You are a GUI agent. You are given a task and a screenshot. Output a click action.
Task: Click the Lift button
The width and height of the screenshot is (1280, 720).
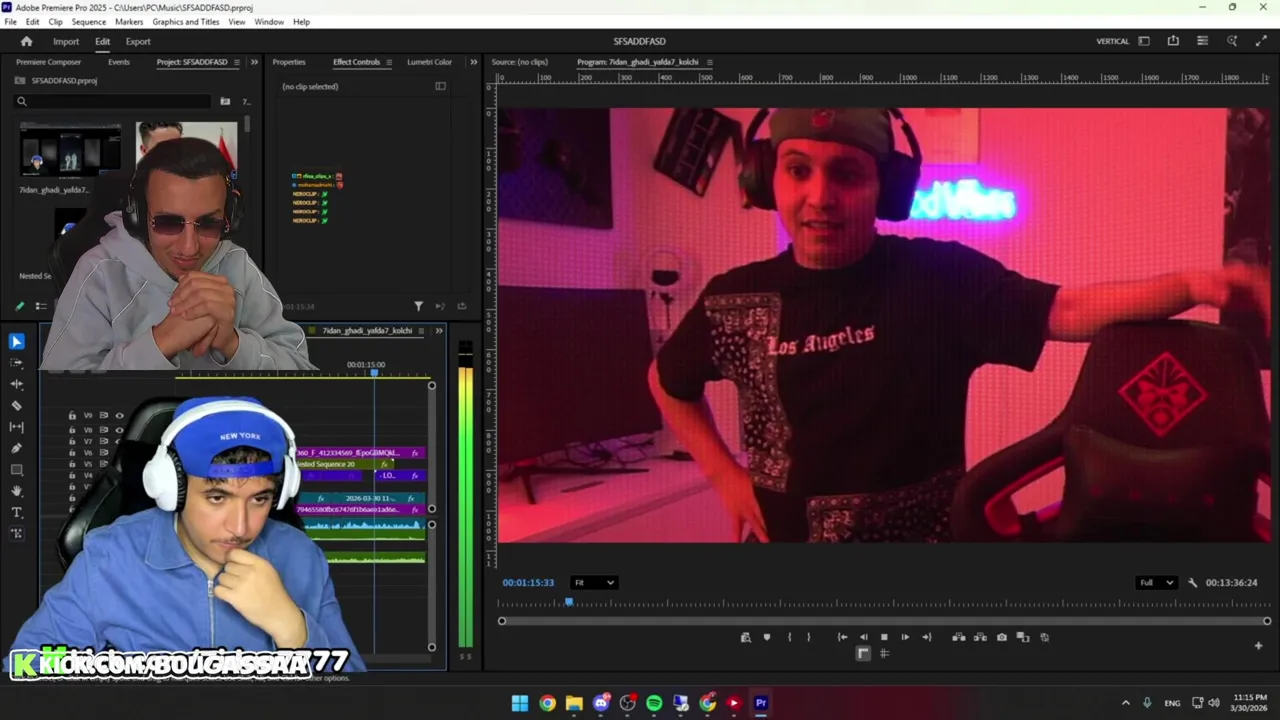pyautogui.click(x=959, y=637)
